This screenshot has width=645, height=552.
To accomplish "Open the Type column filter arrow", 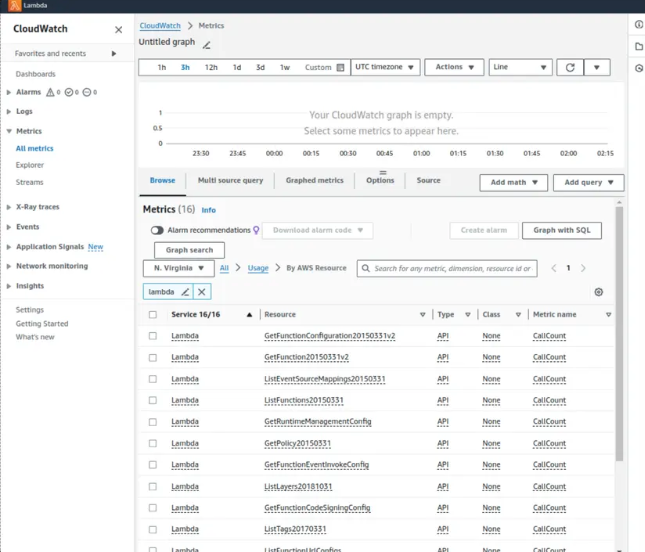I will tap(468, 315).
